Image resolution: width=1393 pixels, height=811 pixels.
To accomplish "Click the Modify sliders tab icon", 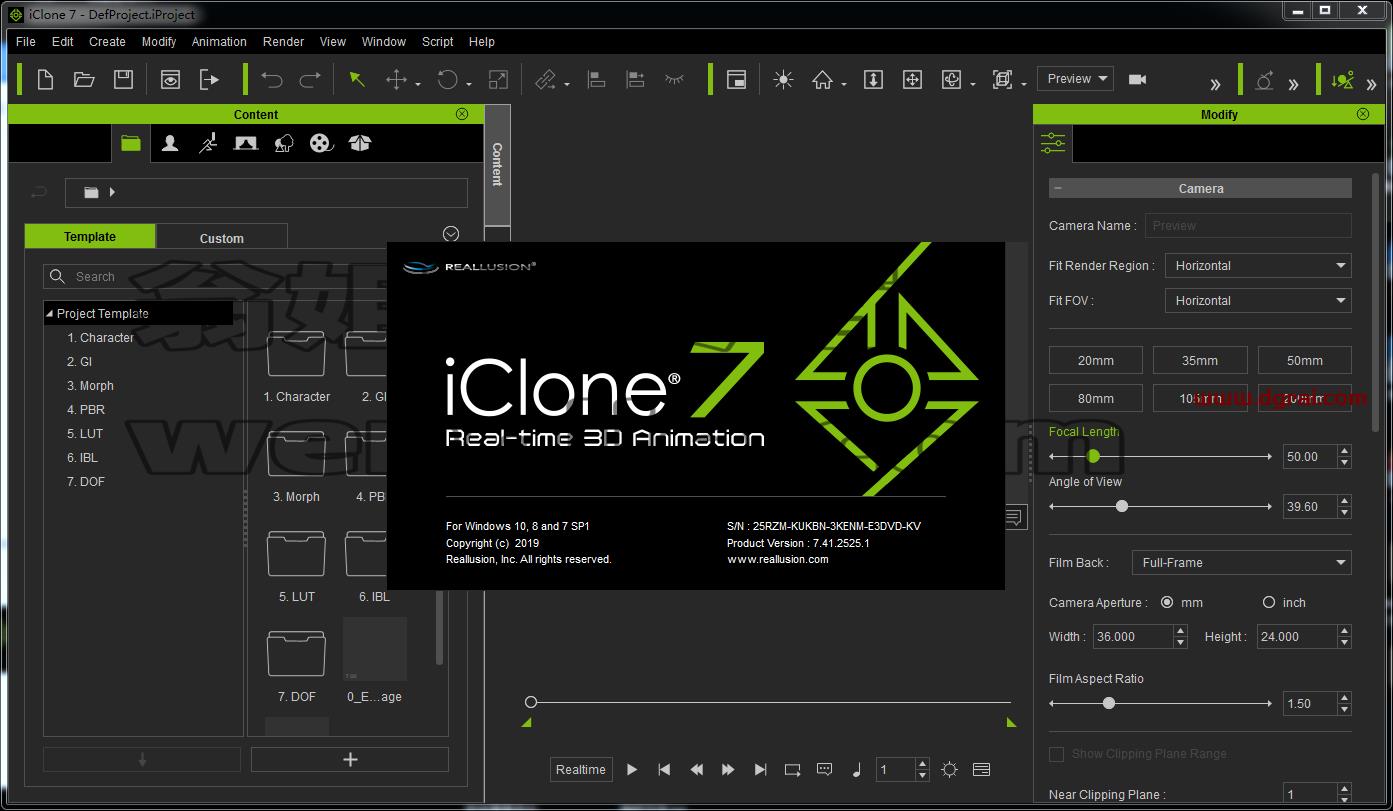I will pos(1053,143).
